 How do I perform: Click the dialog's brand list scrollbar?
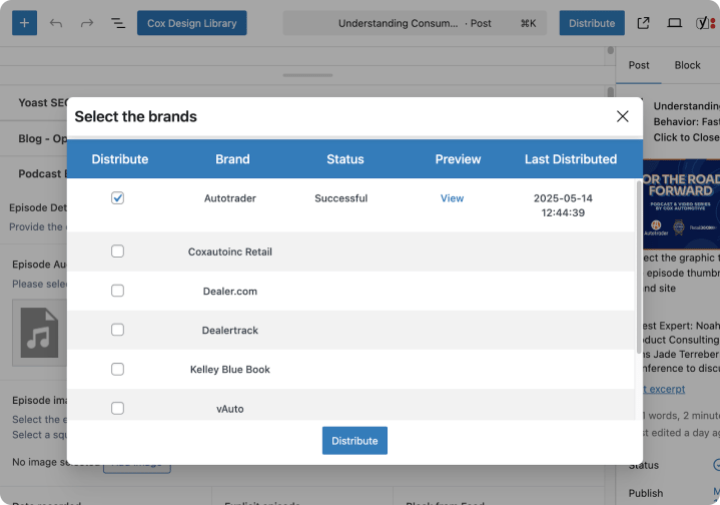point(639,267)
